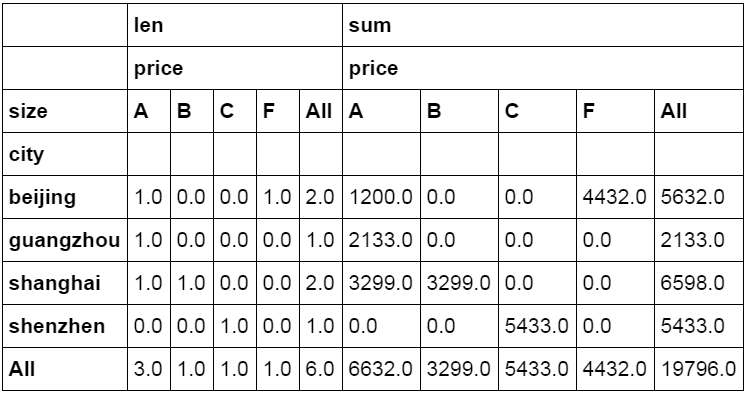The image size is (747, 394).
Task: Click the 'price' label under sum
Action: tap(374, 69)
